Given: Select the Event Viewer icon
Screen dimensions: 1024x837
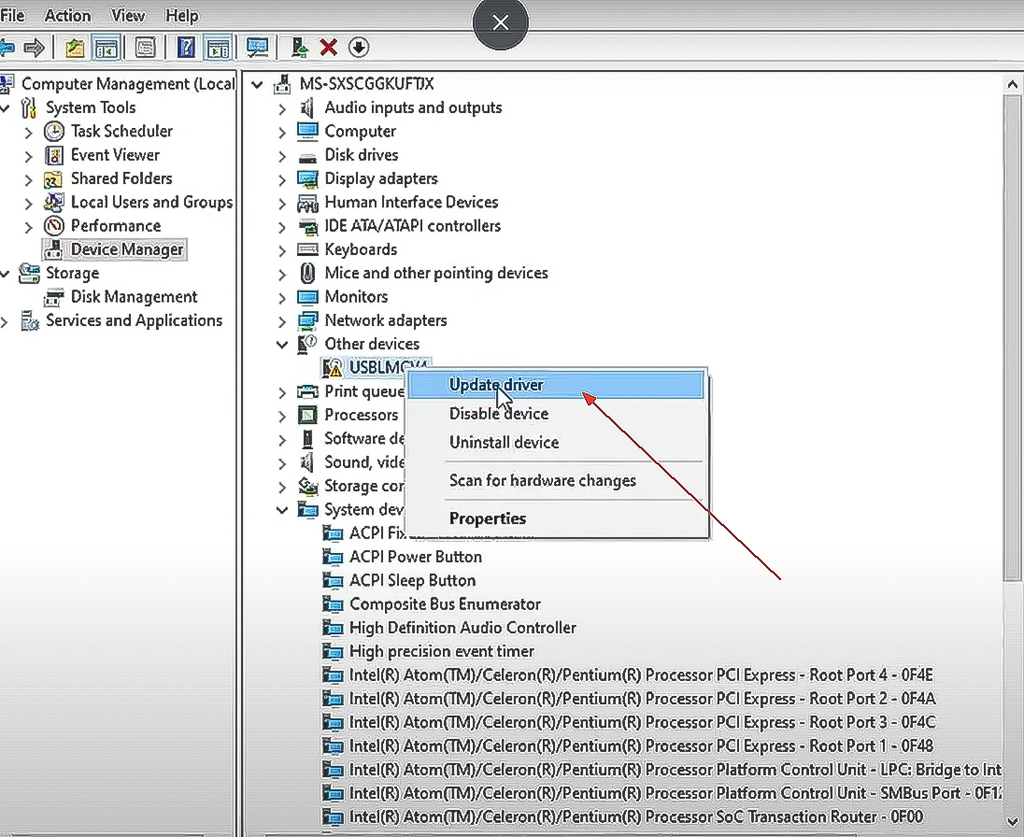Looking at the screenshot, I should click(54, 155).
